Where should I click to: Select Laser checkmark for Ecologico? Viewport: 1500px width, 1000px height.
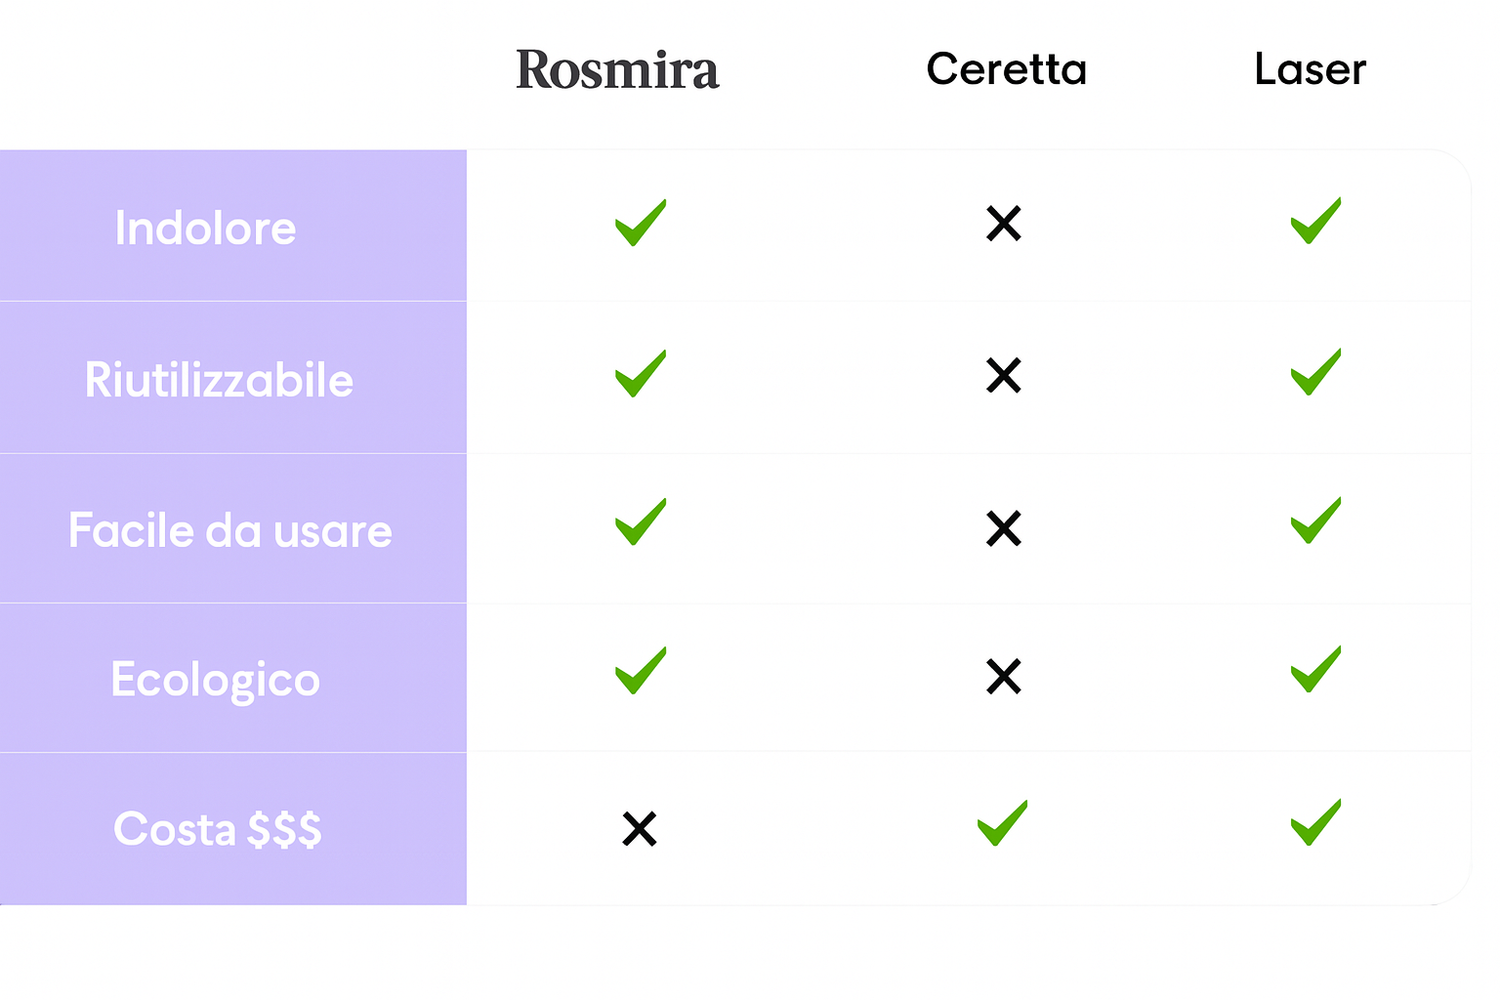(x=1315, y=669)
